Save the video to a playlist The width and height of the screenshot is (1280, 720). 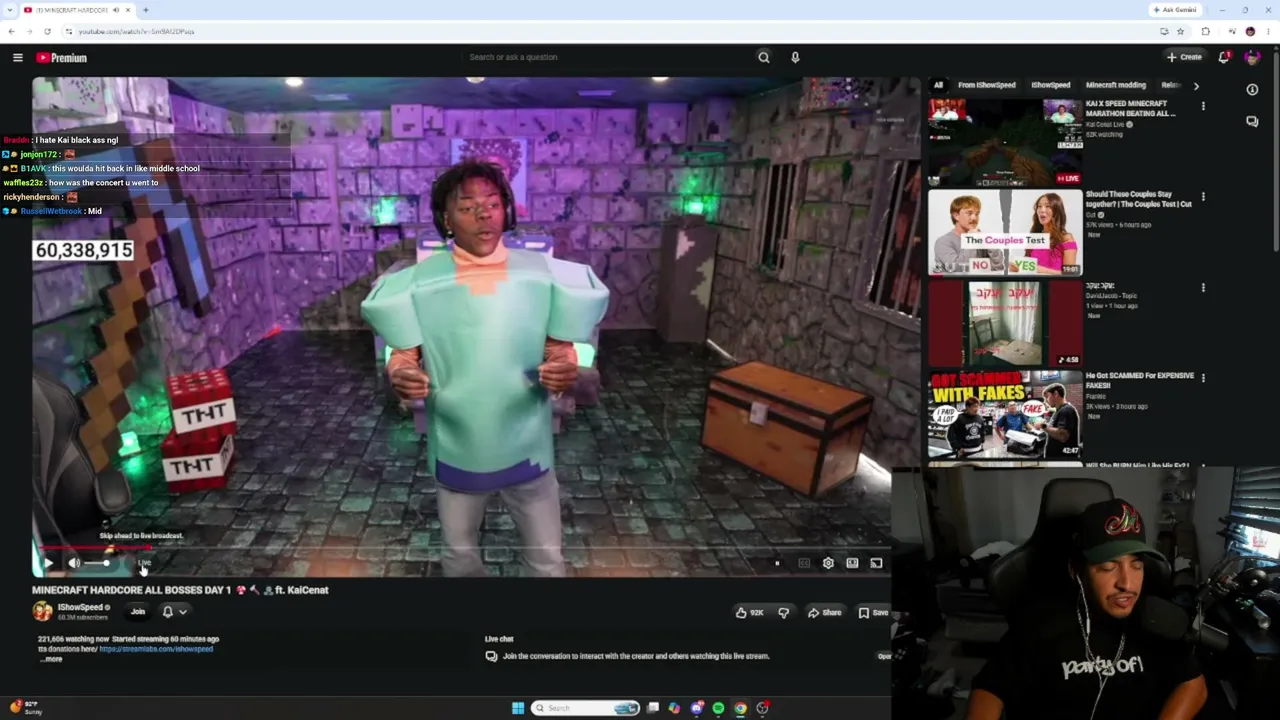point(873,612)
